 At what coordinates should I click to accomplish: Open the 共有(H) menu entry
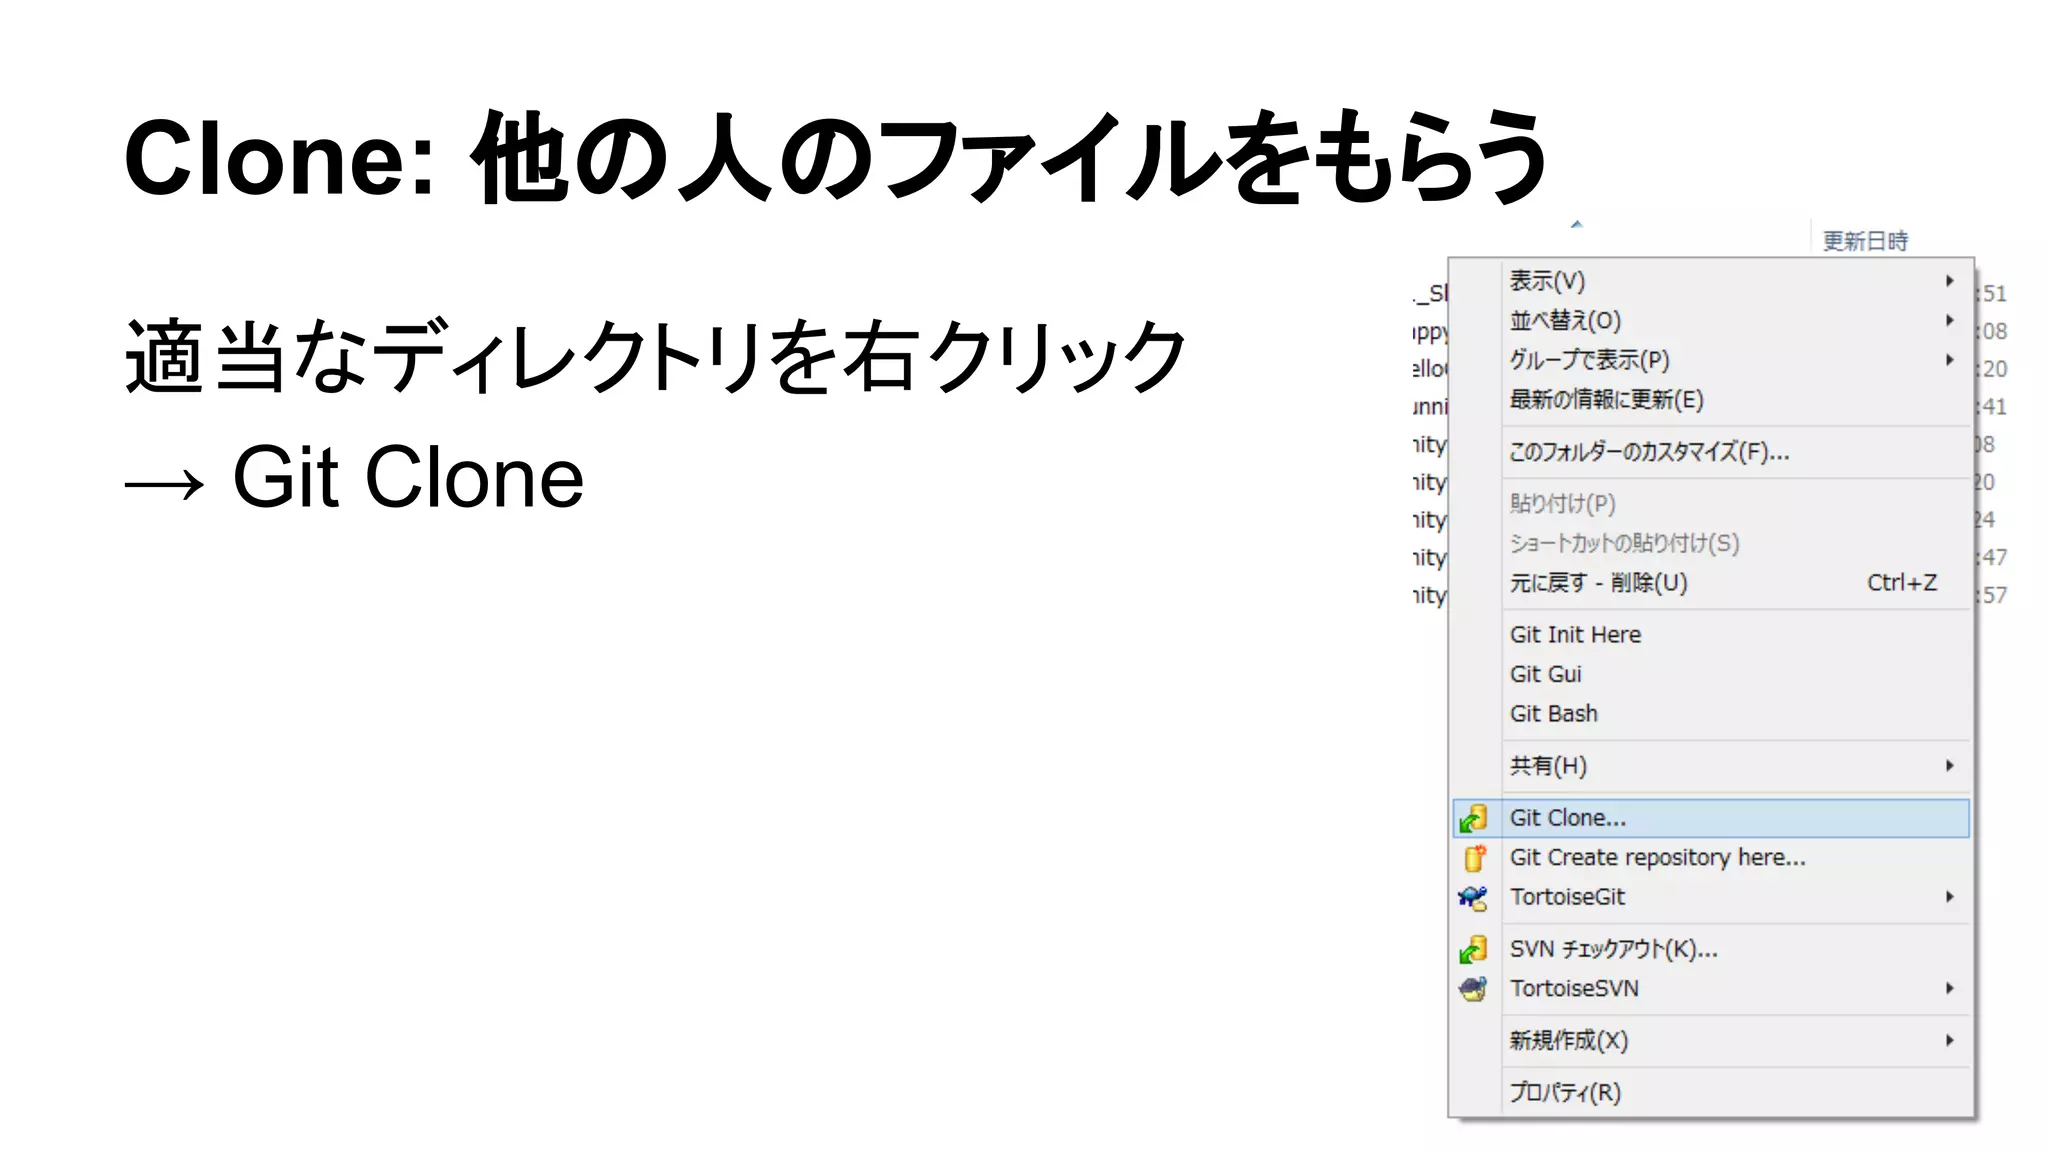[1711, 766]
